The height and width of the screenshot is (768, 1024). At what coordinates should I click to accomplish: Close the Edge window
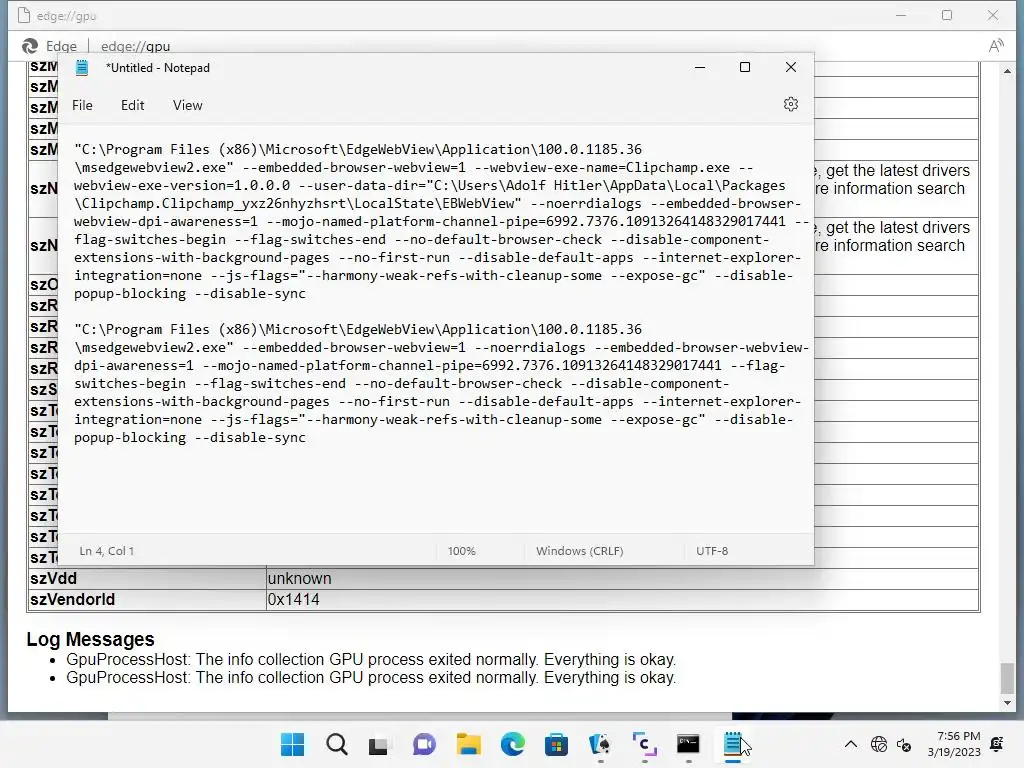coord(993,15)
